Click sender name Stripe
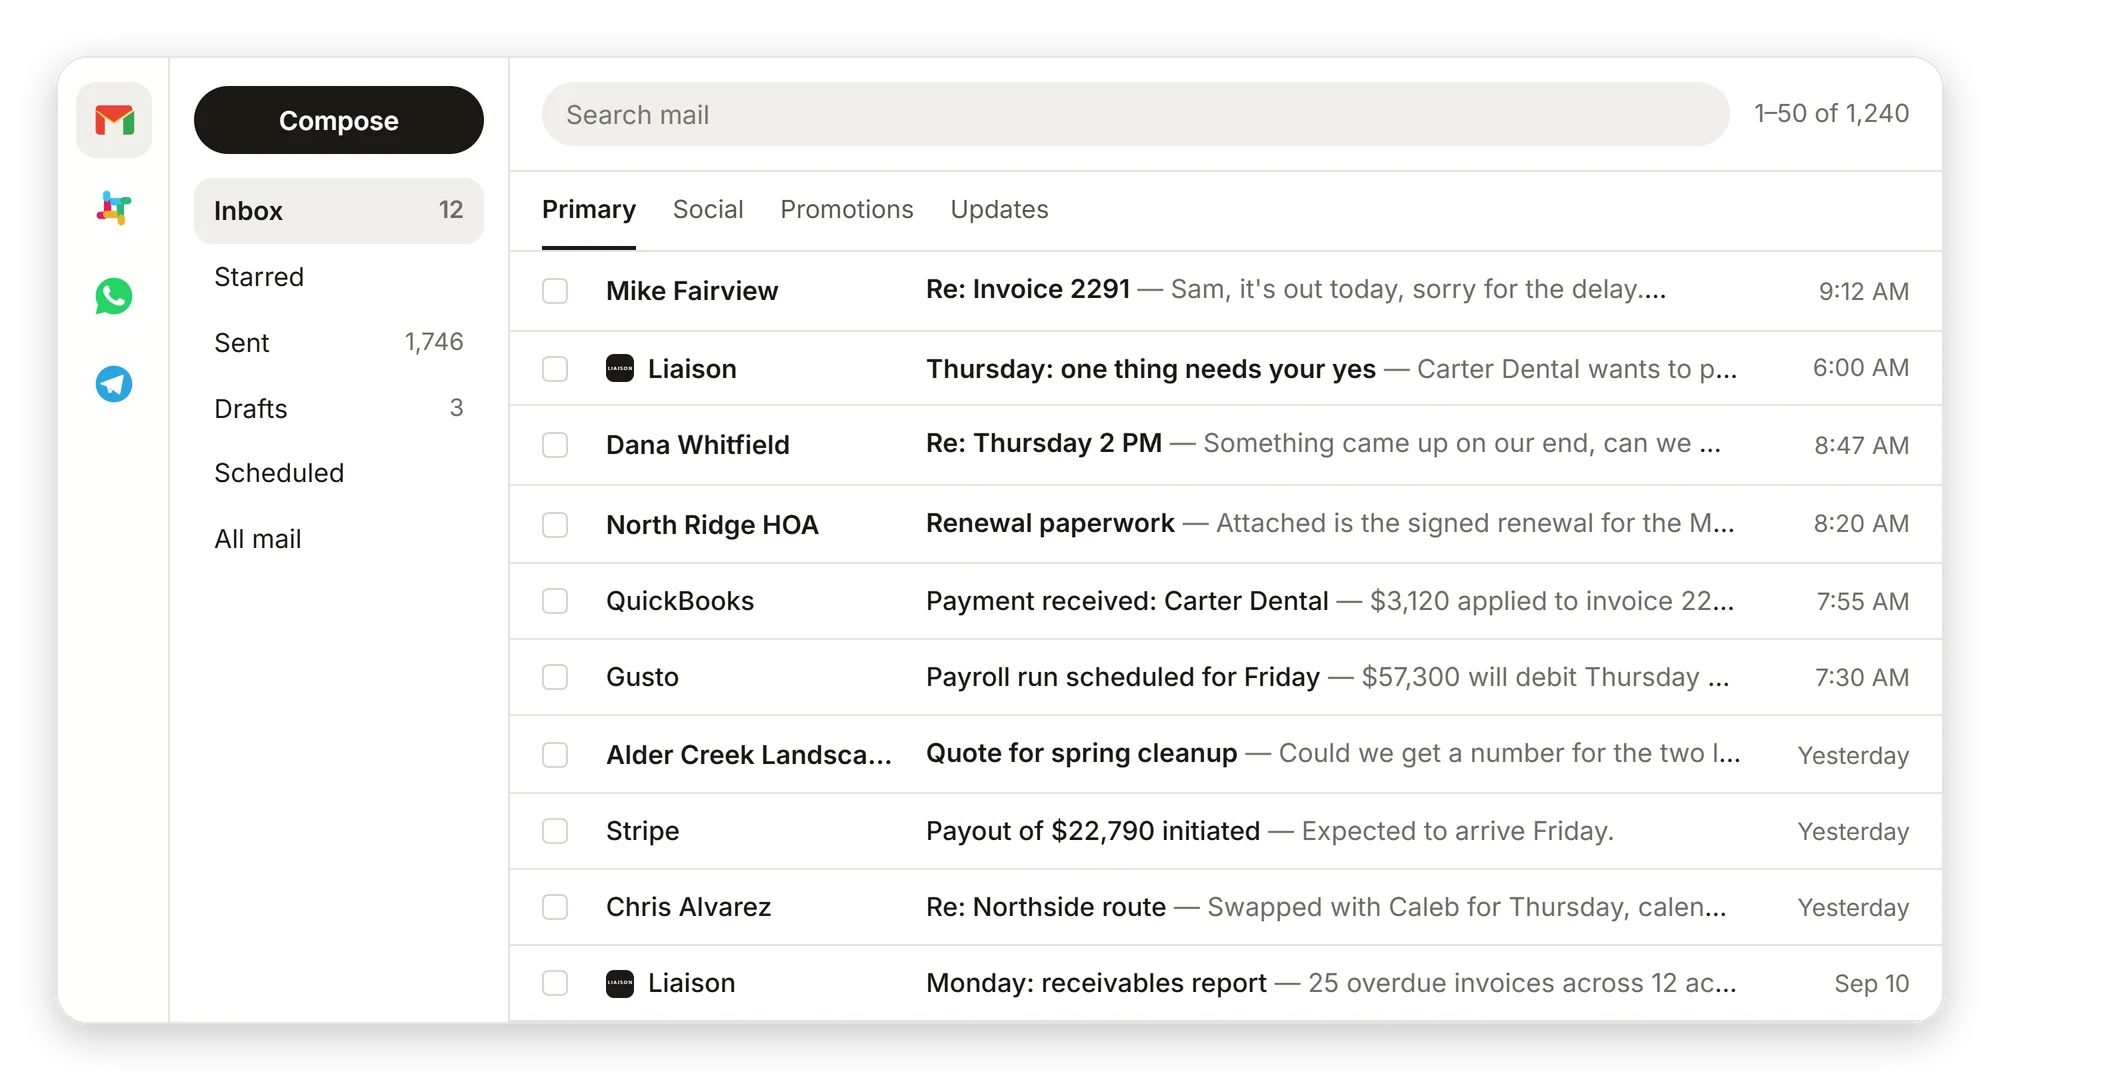The height and width of the screenshot is (1080, 2112). (642, 831)
